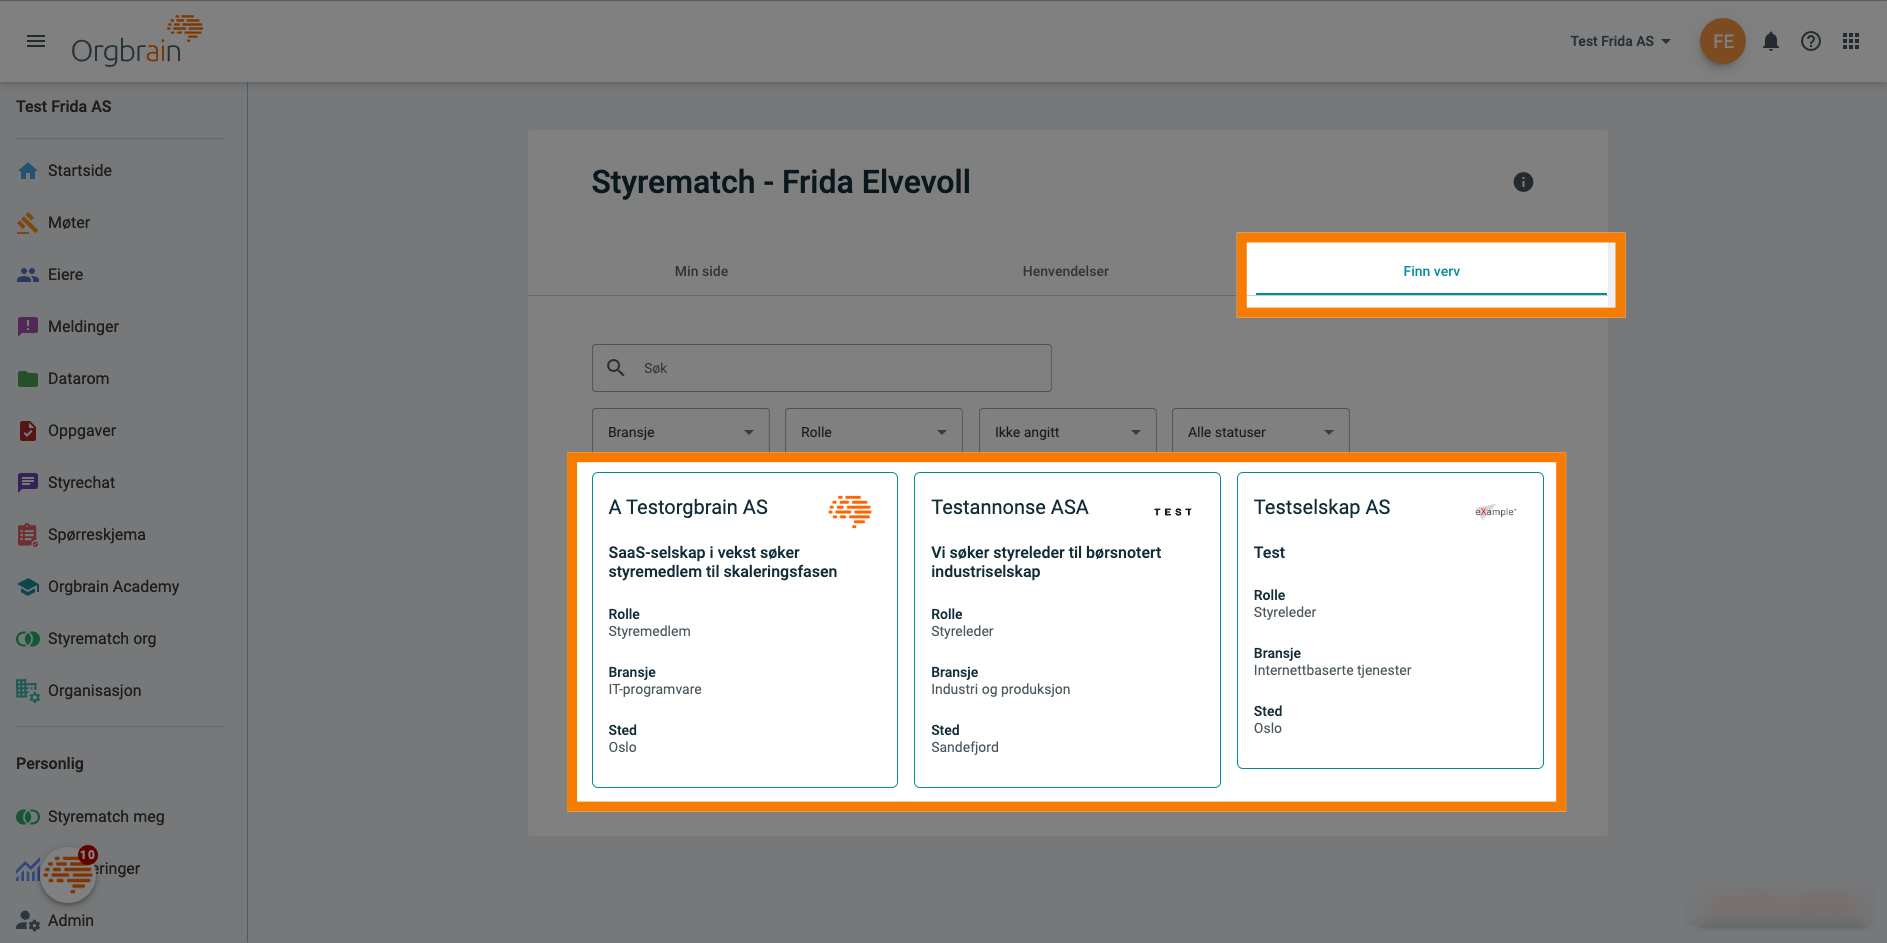Switch to the Henvendelser tab
Viewport: 1887px width, 943px height.
tap(1065, 271)
